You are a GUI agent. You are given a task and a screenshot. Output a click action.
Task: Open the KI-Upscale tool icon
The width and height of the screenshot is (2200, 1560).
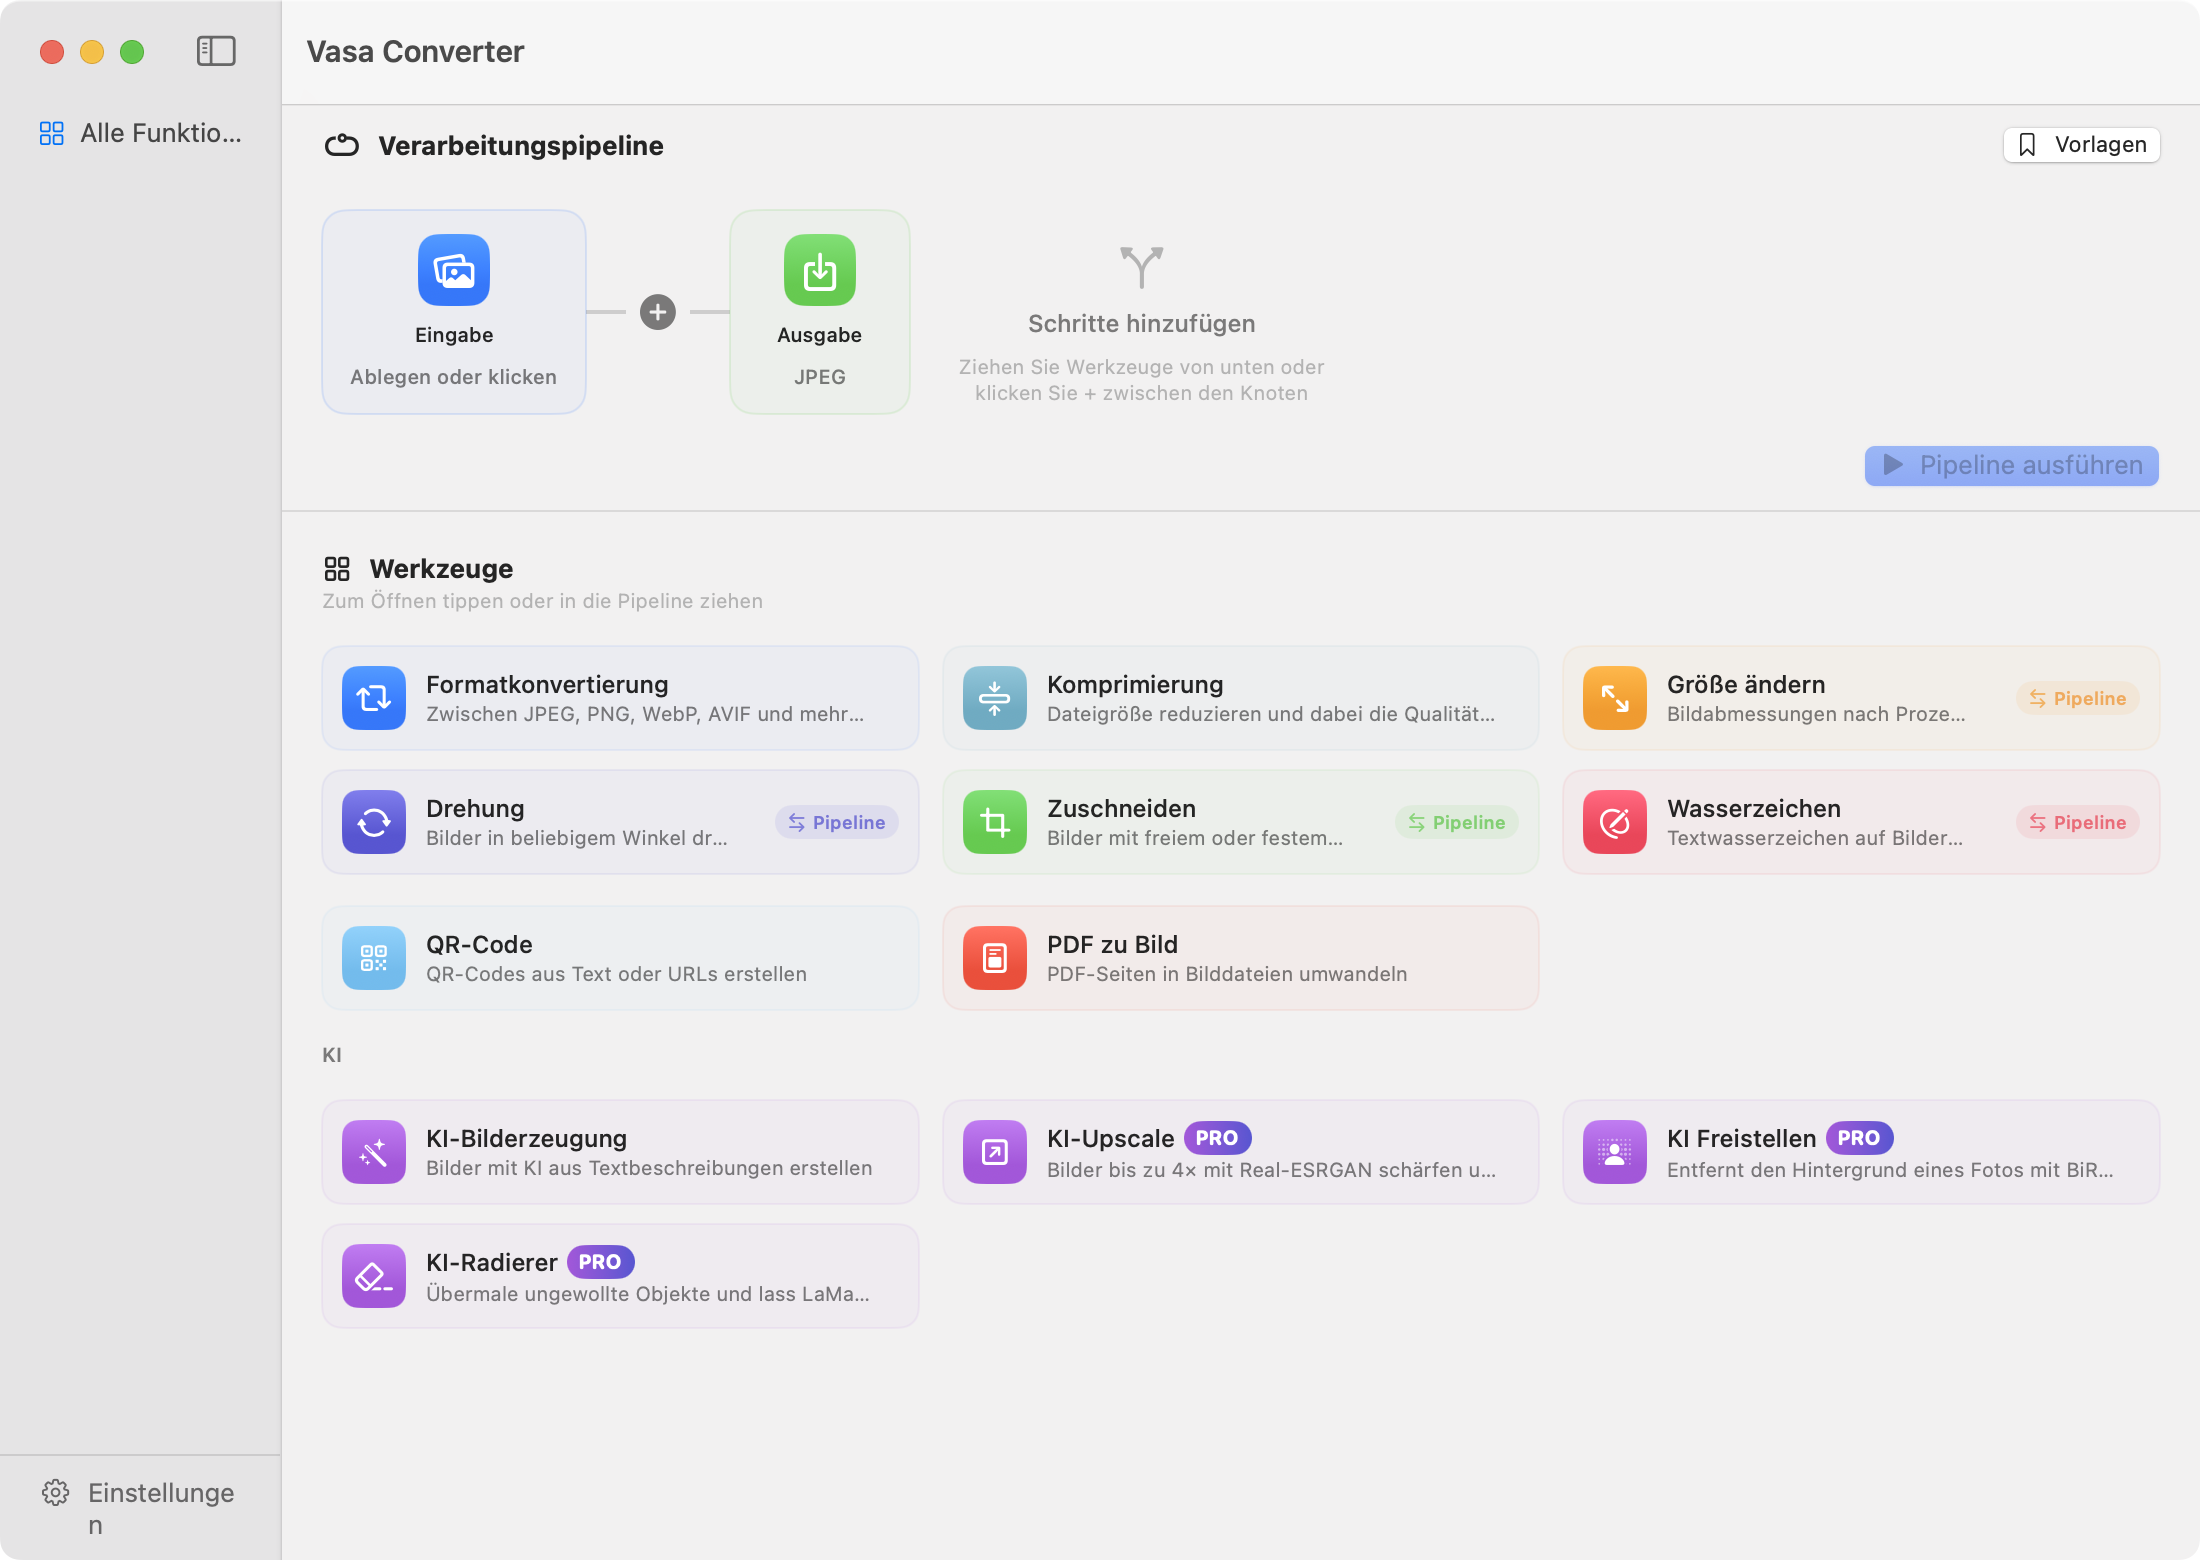click(995, 1152)
